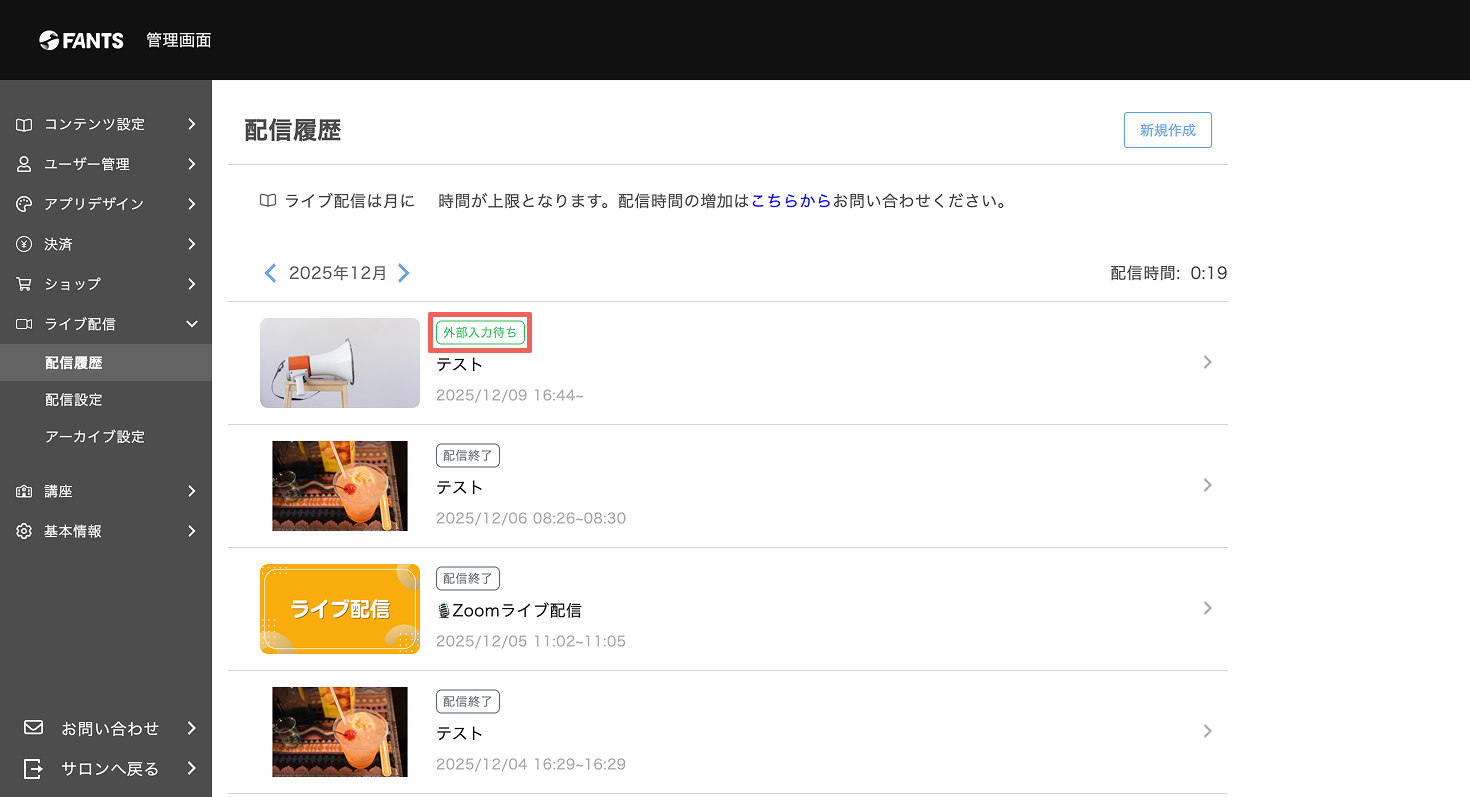Click the envelope icon beside お問い合わせ

pos(33,728)
